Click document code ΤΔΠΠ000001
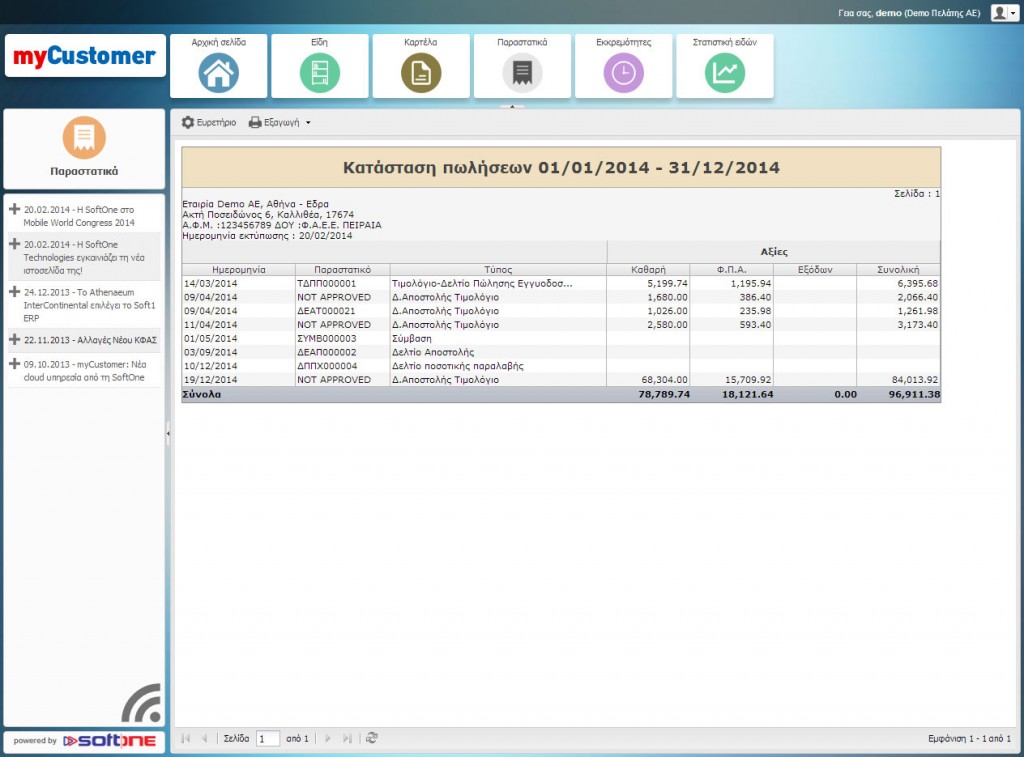Viewport: 1024px width, 757px height. pos(327,283)
